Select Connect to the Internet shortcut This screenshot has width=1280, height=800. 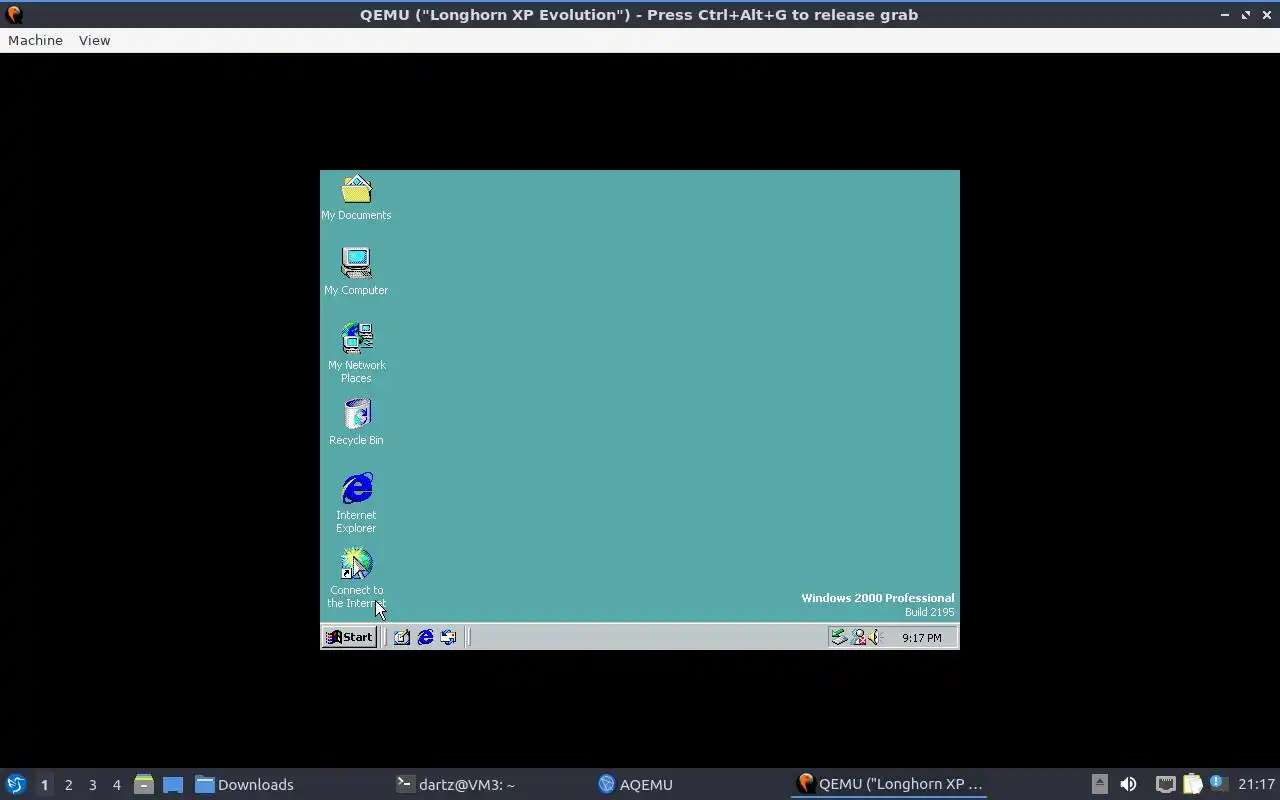click(356, 578)
